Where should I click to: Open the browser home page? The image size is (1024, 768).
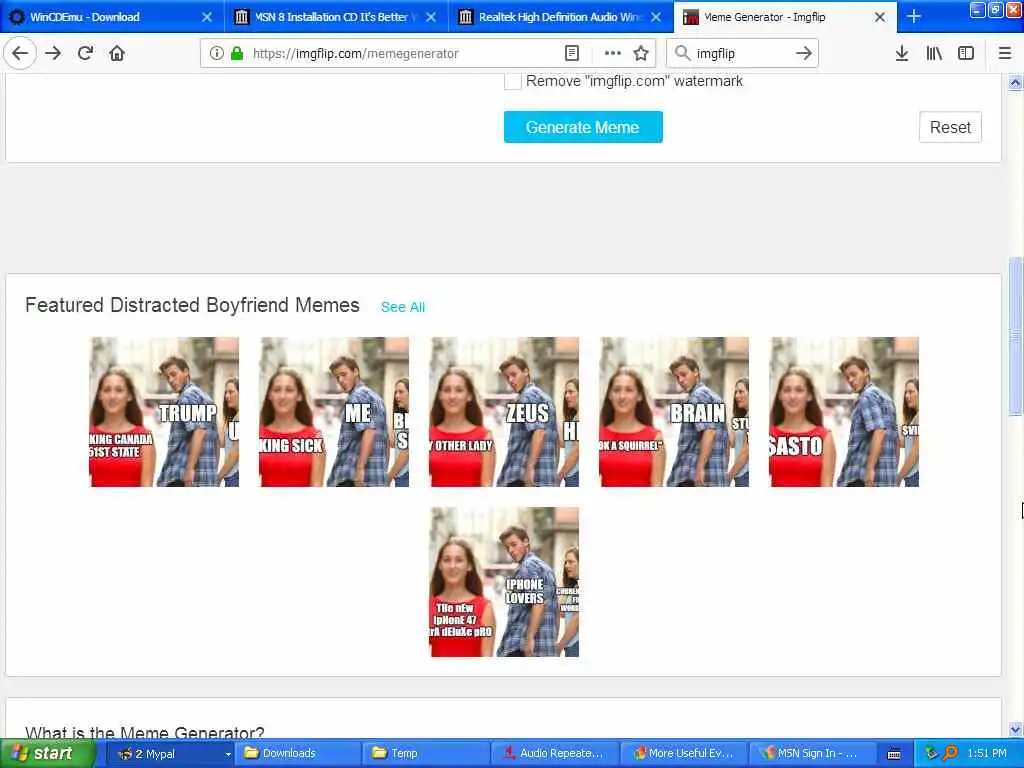click(117, 53)
